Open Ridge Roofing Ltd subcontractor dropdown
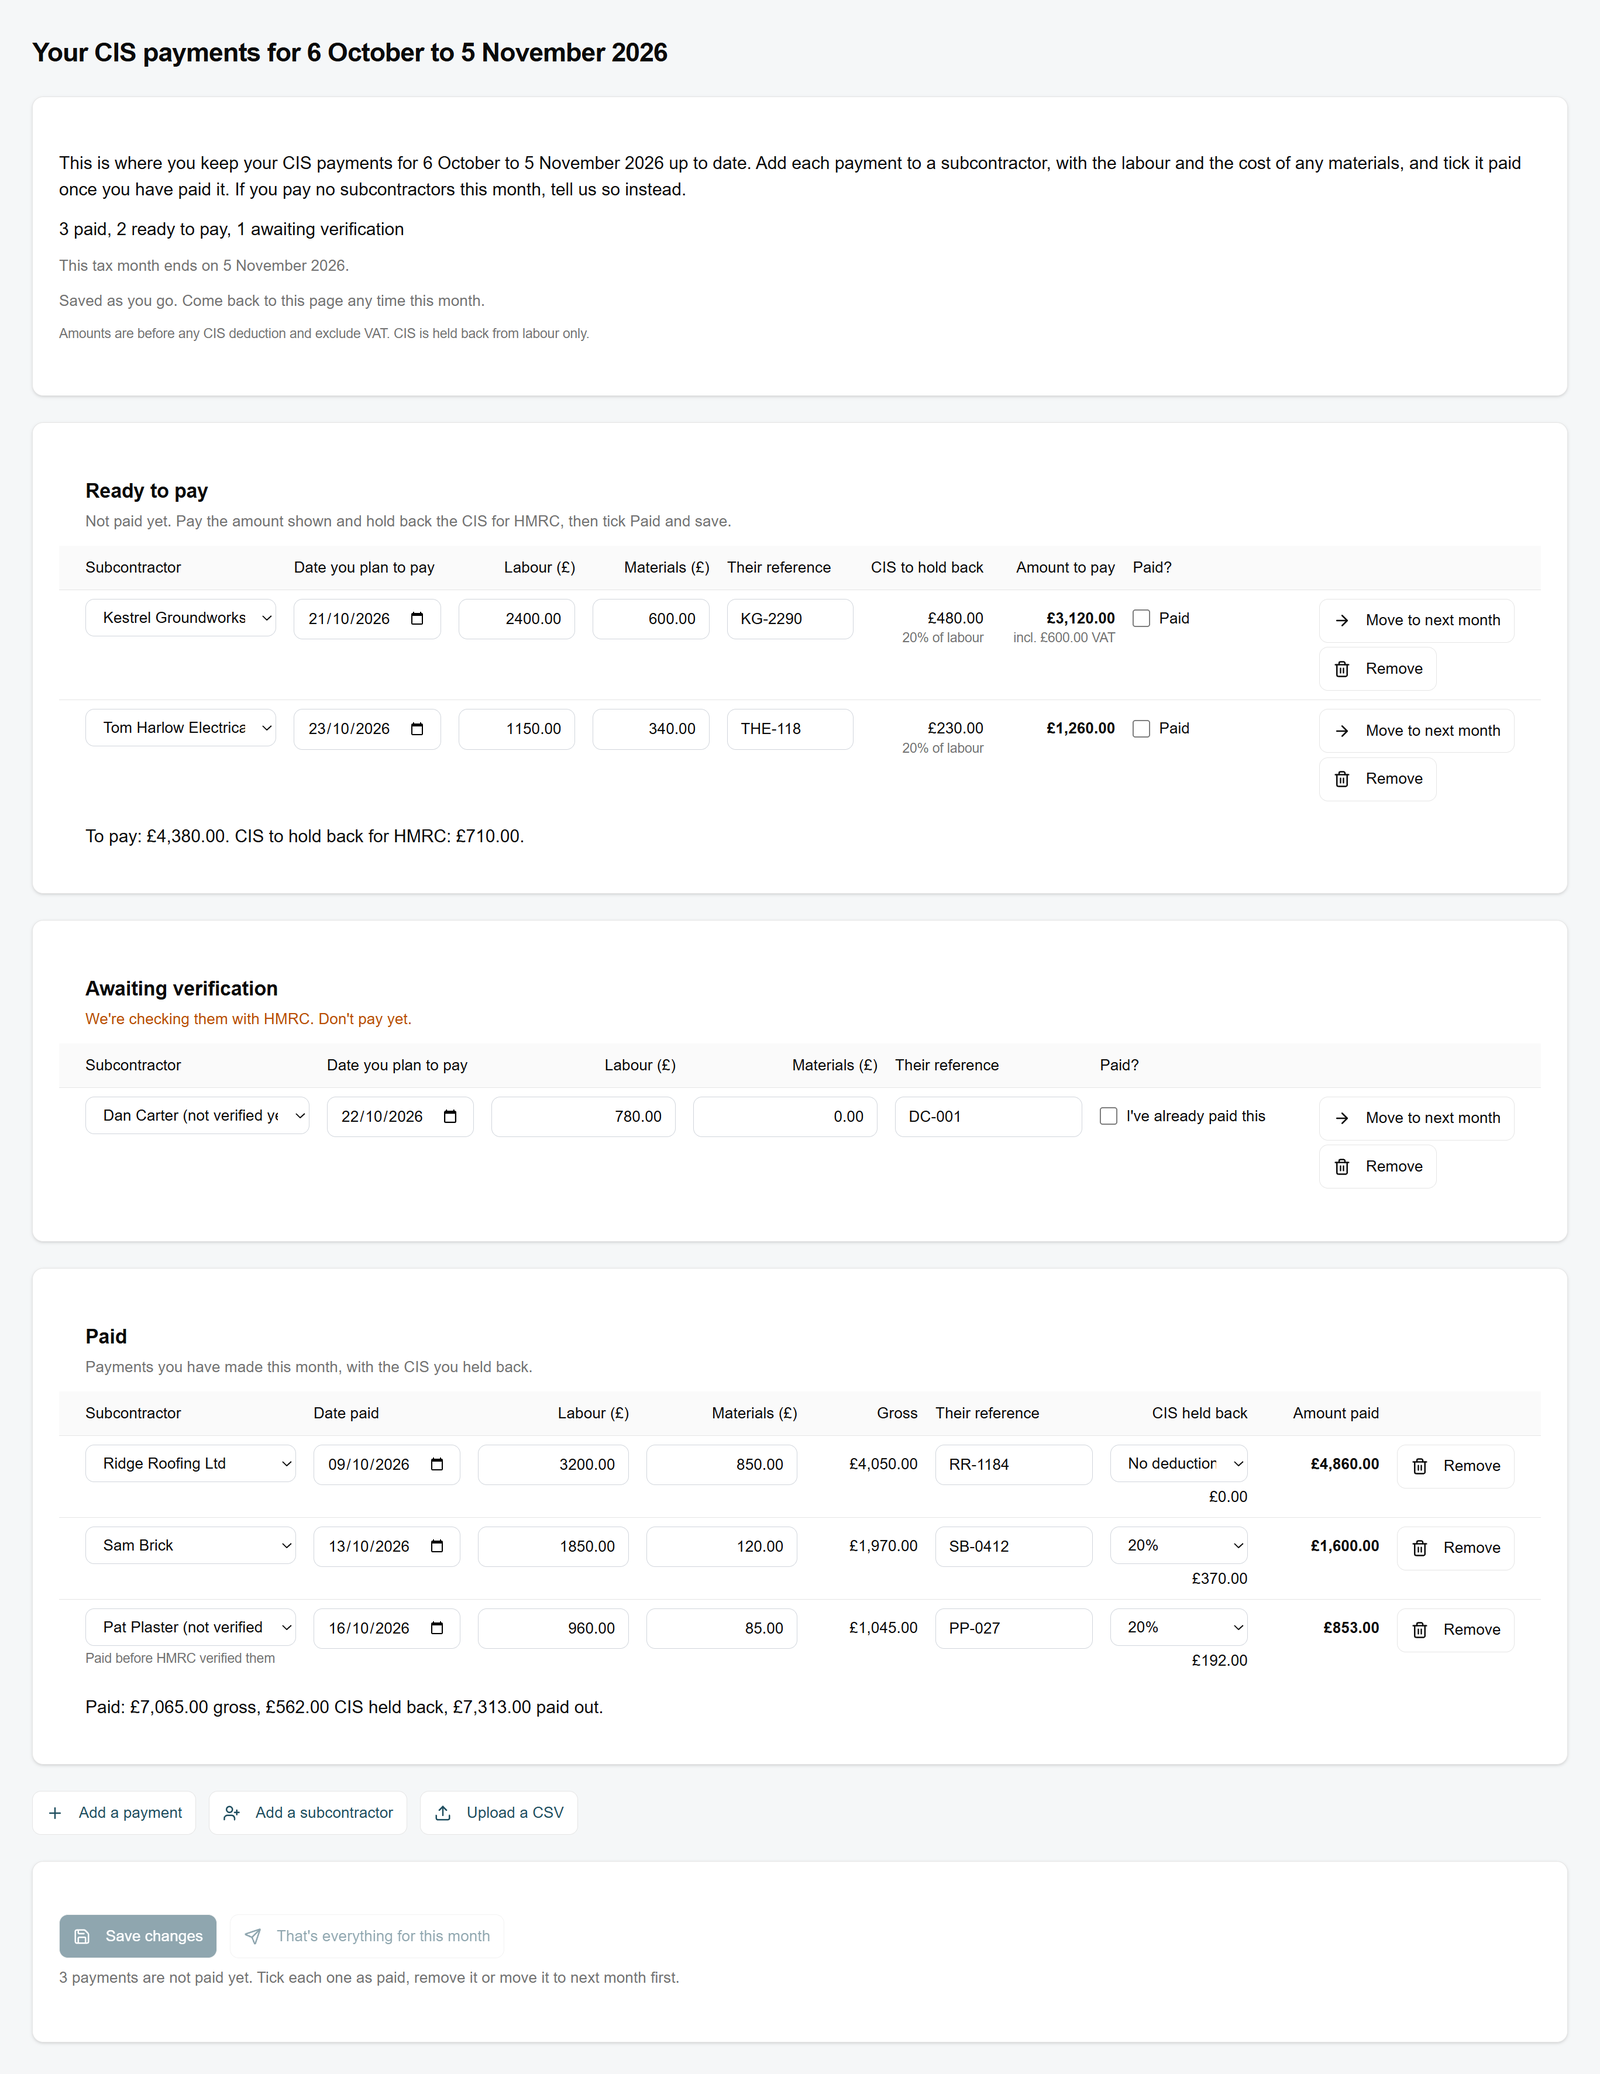Image resolution: width=1600 pixels, height=2074 pixels. [190, 1464]
